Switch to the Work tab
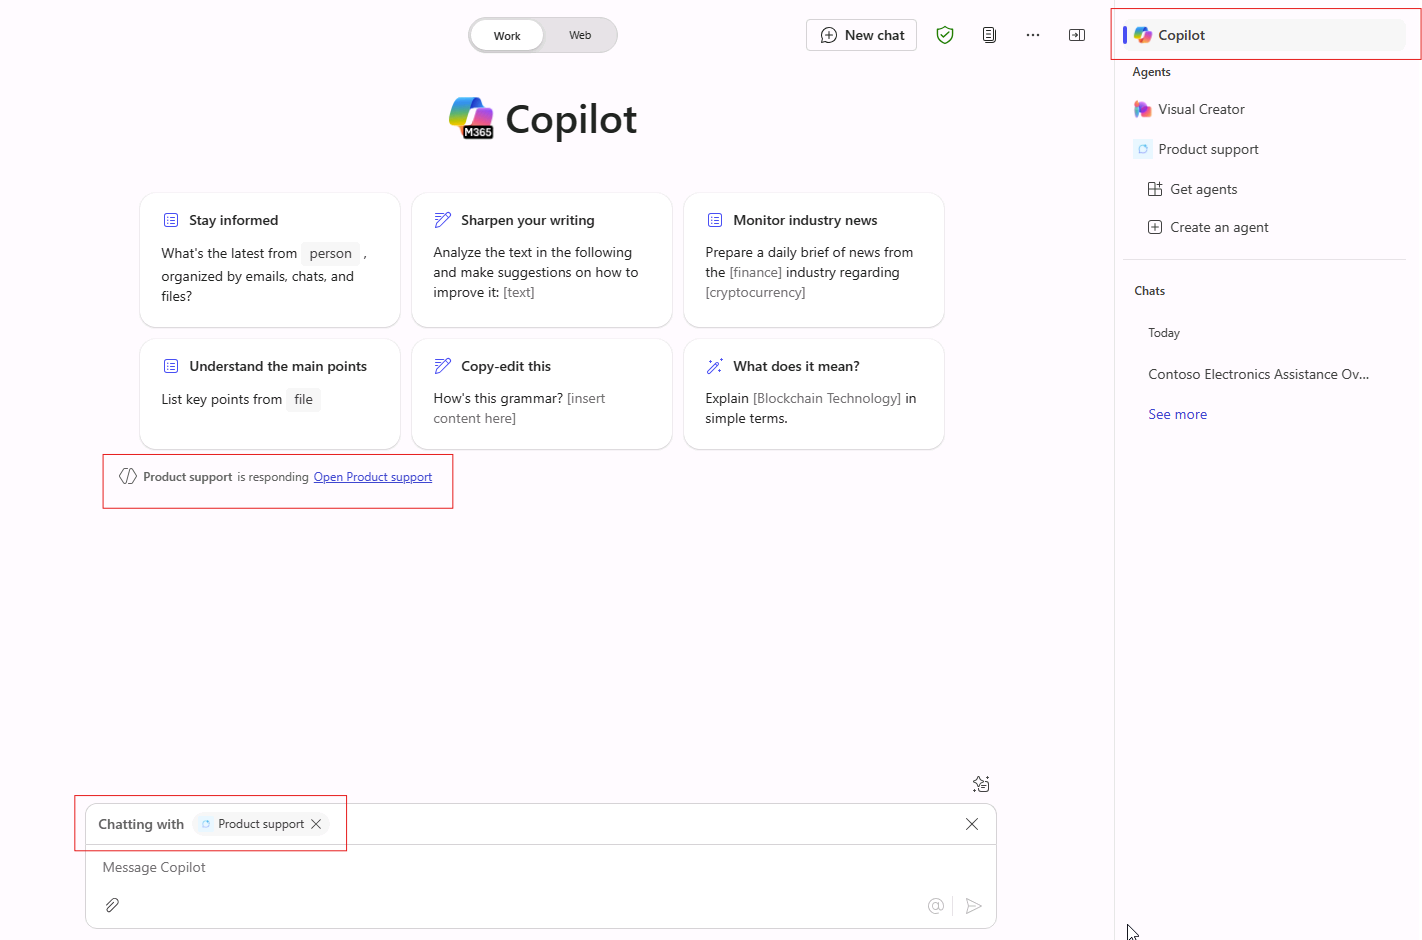Screen dimensions: 1422x940 click(507, 36)
